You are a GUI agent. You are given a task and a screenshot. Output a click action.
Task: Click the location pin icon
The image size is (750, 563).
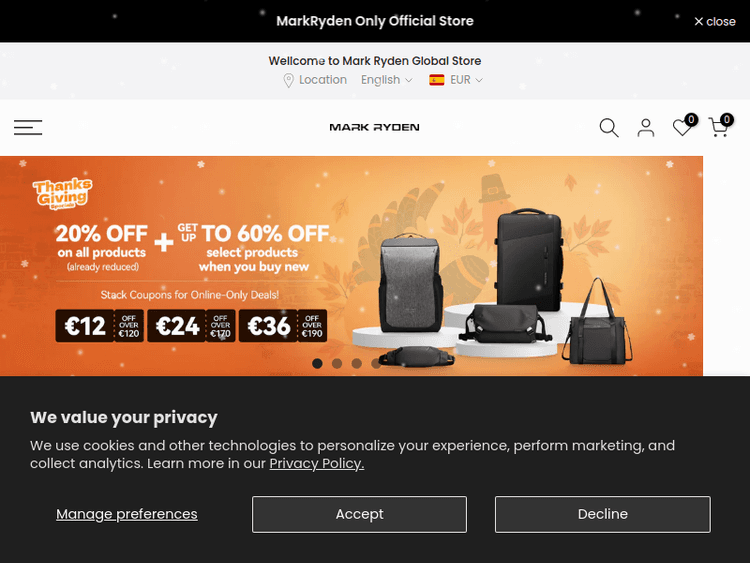(288, 80)
